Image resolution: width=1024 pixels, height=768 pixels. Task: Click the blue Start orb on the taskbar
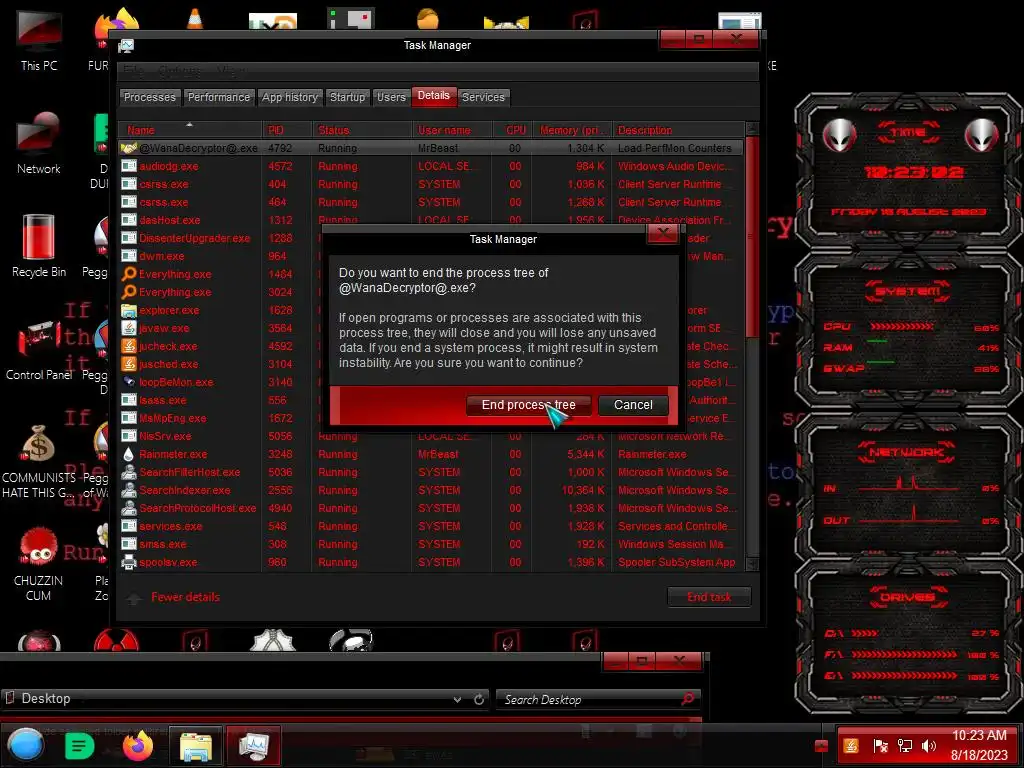coord(25,745)
